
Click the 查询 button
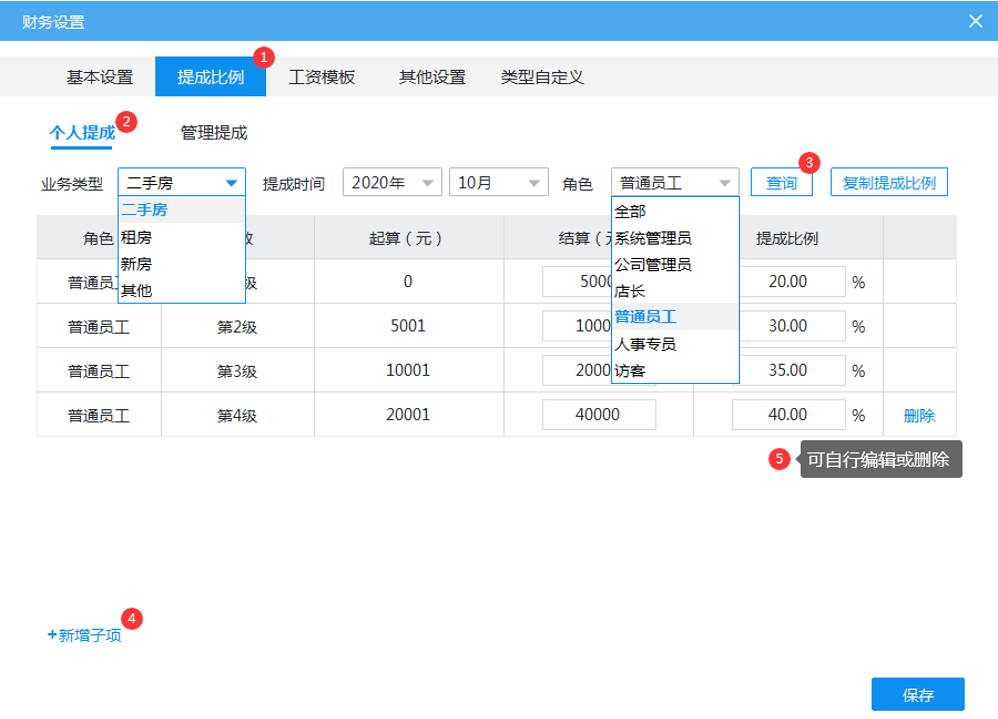[x=781, y=183]
